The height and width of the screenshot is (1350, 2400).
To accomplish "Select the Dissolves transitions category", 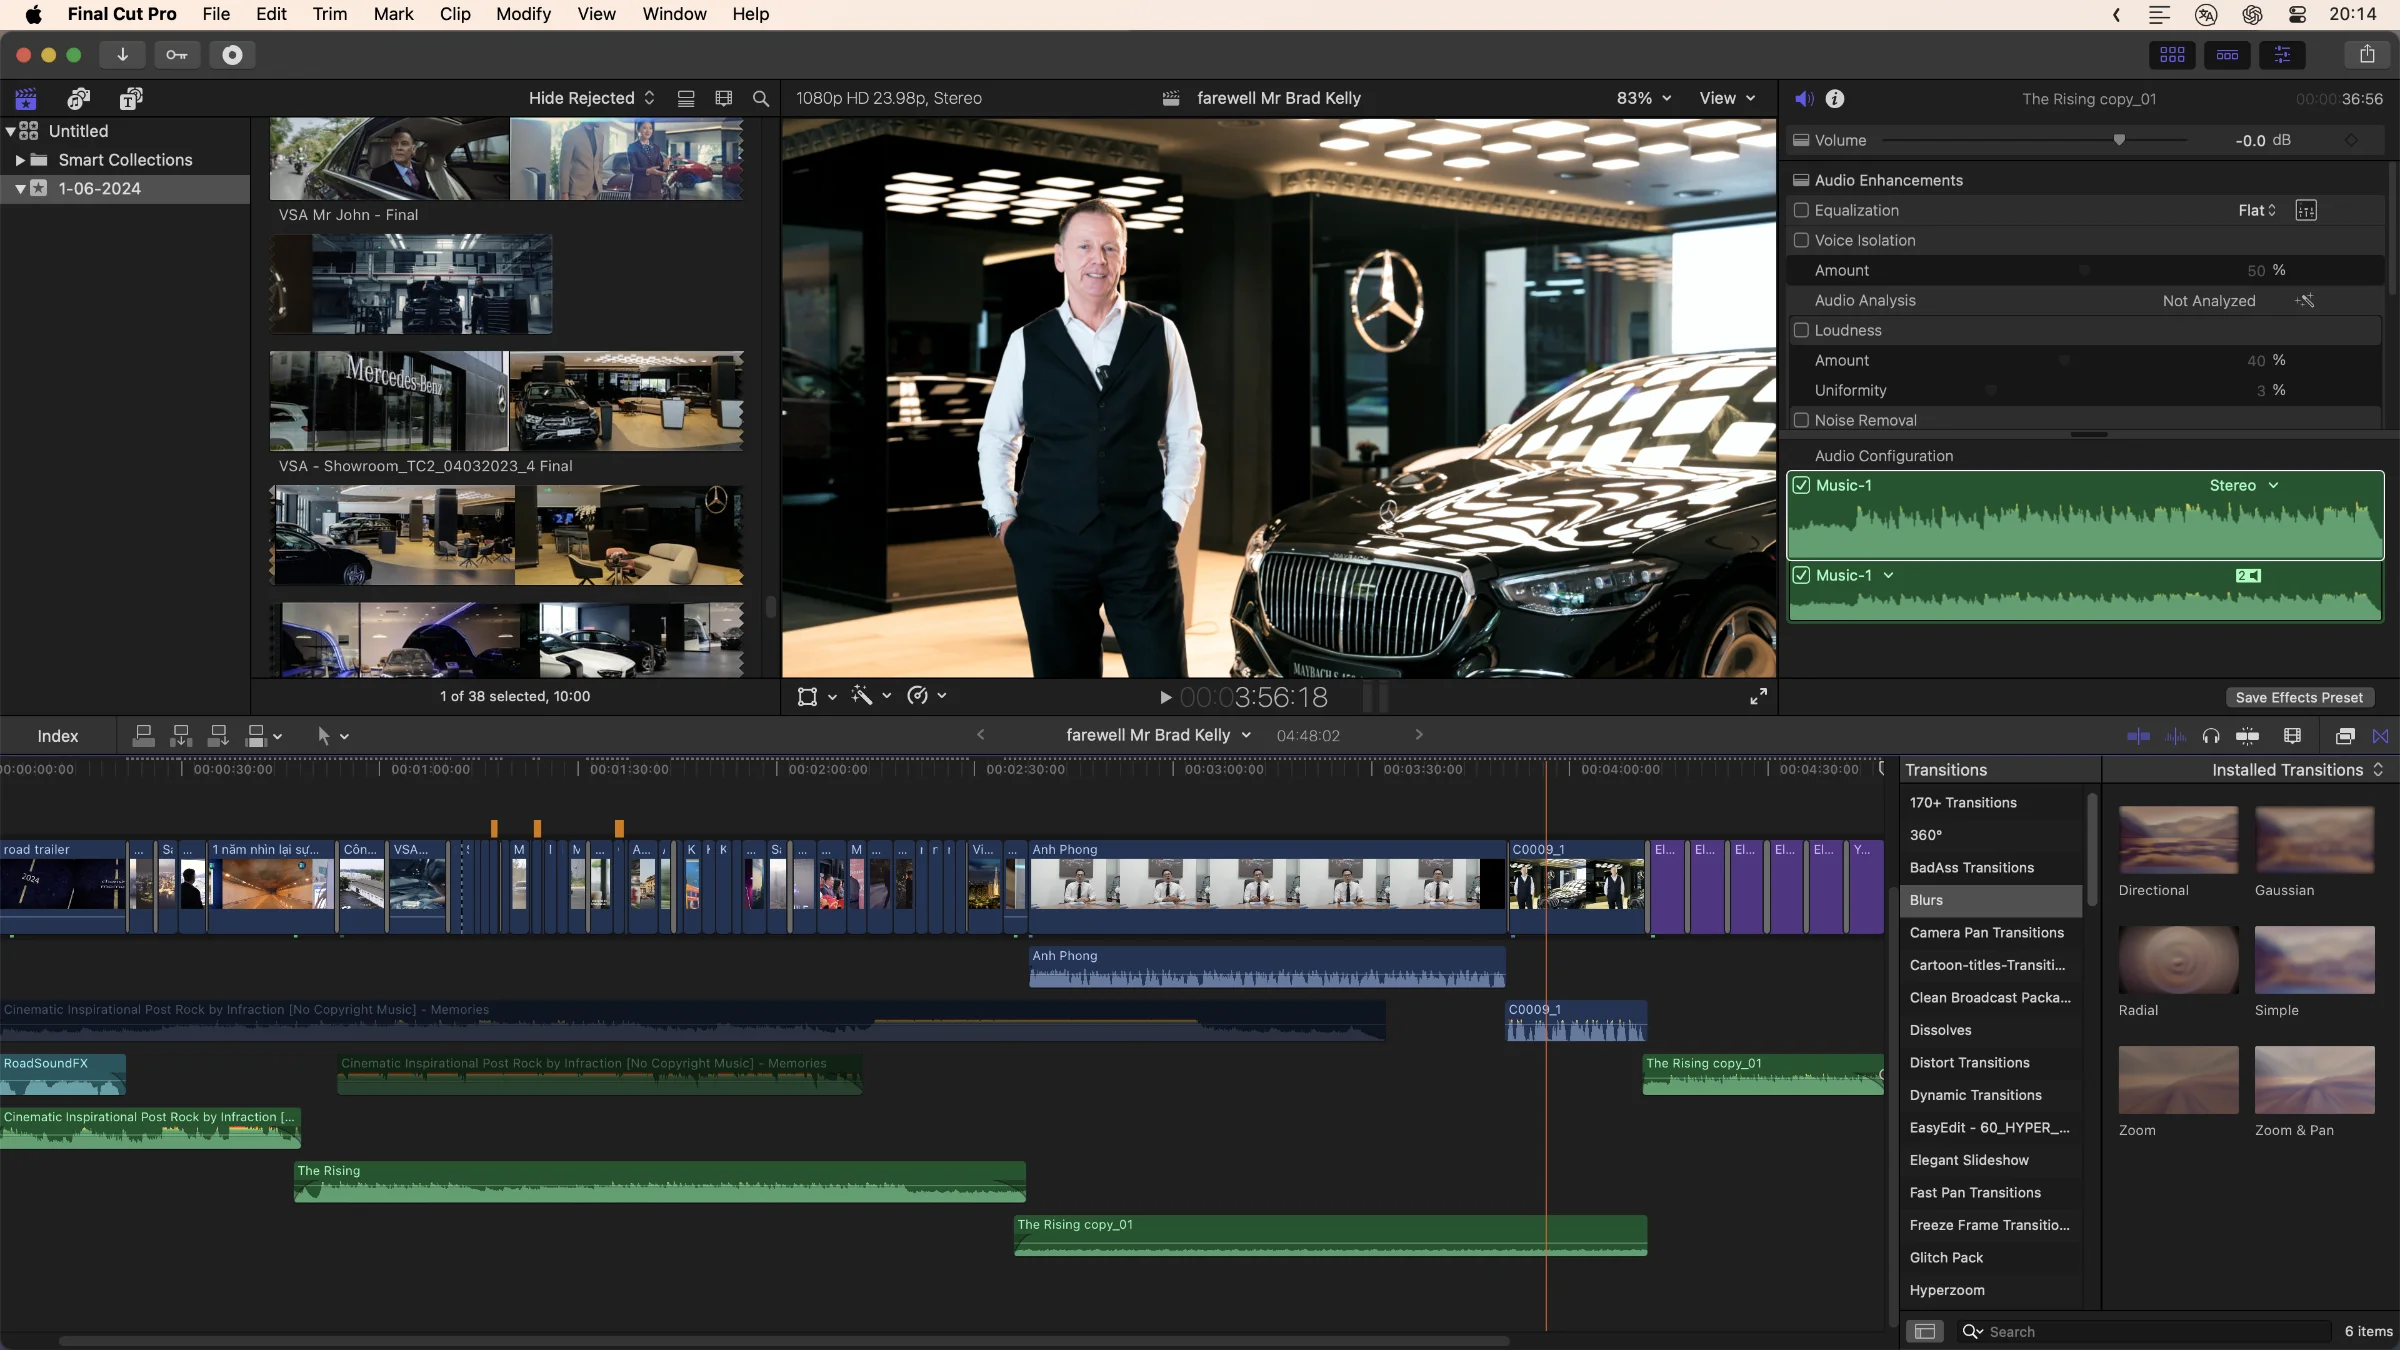I will 1940,1030.
